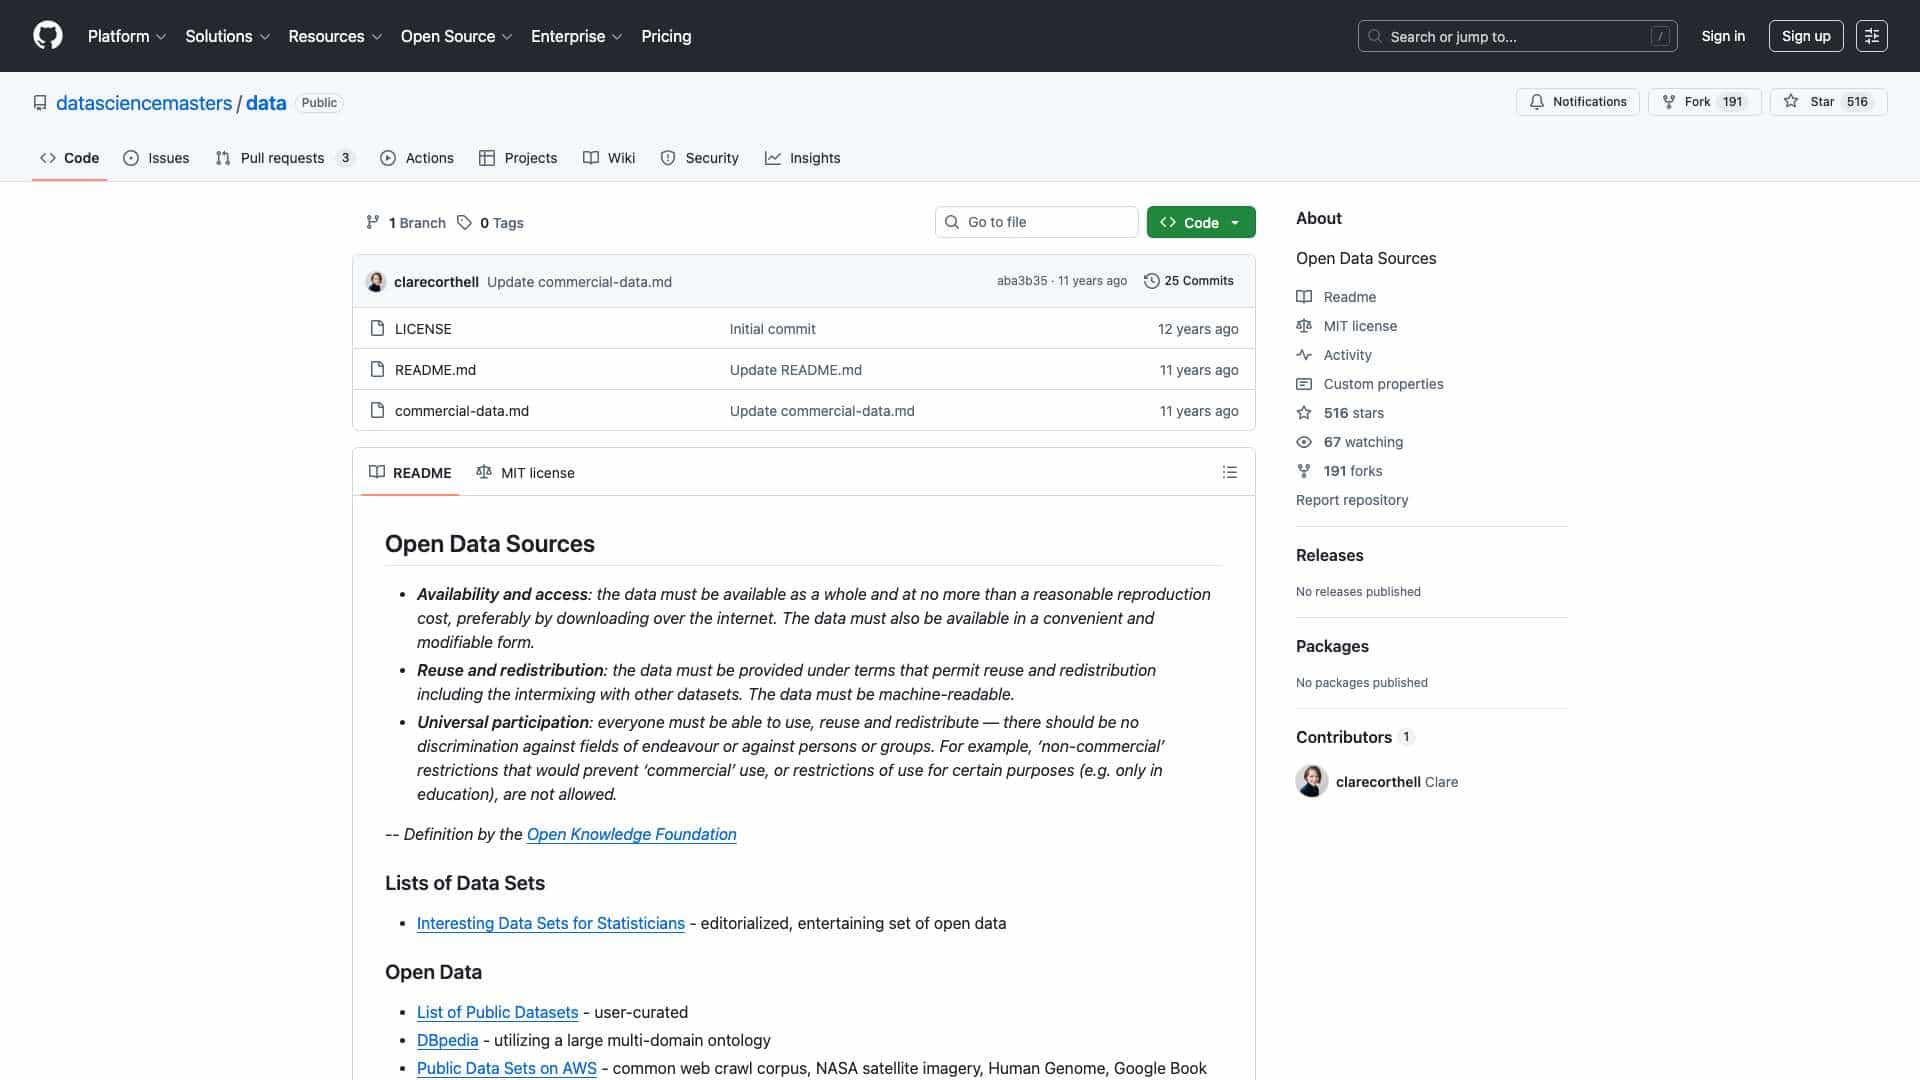Click the clock icon beside 25 Commits

pyautogui.click(x=1152, y=281)
